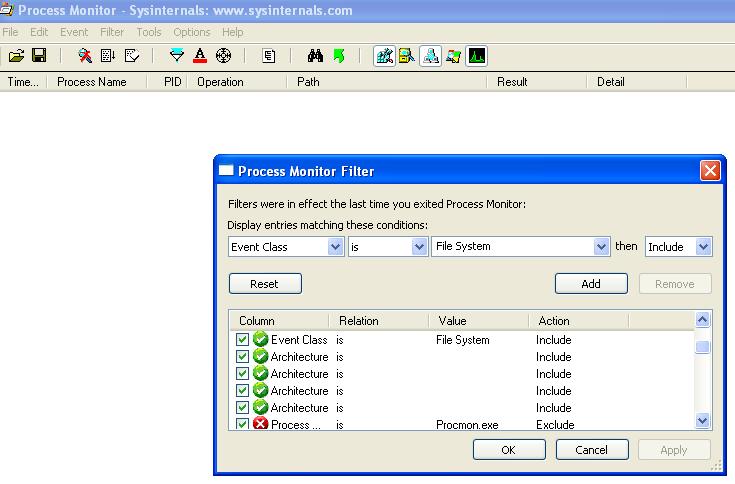Open the Options menu

[192, 32]
